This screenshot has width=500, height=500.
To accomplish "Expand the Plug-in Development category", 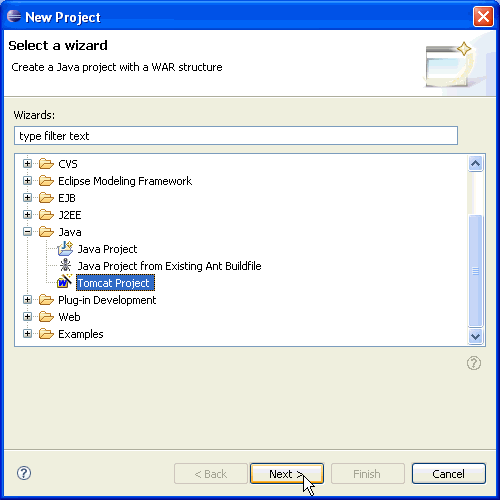I will (x=28, y=300).
